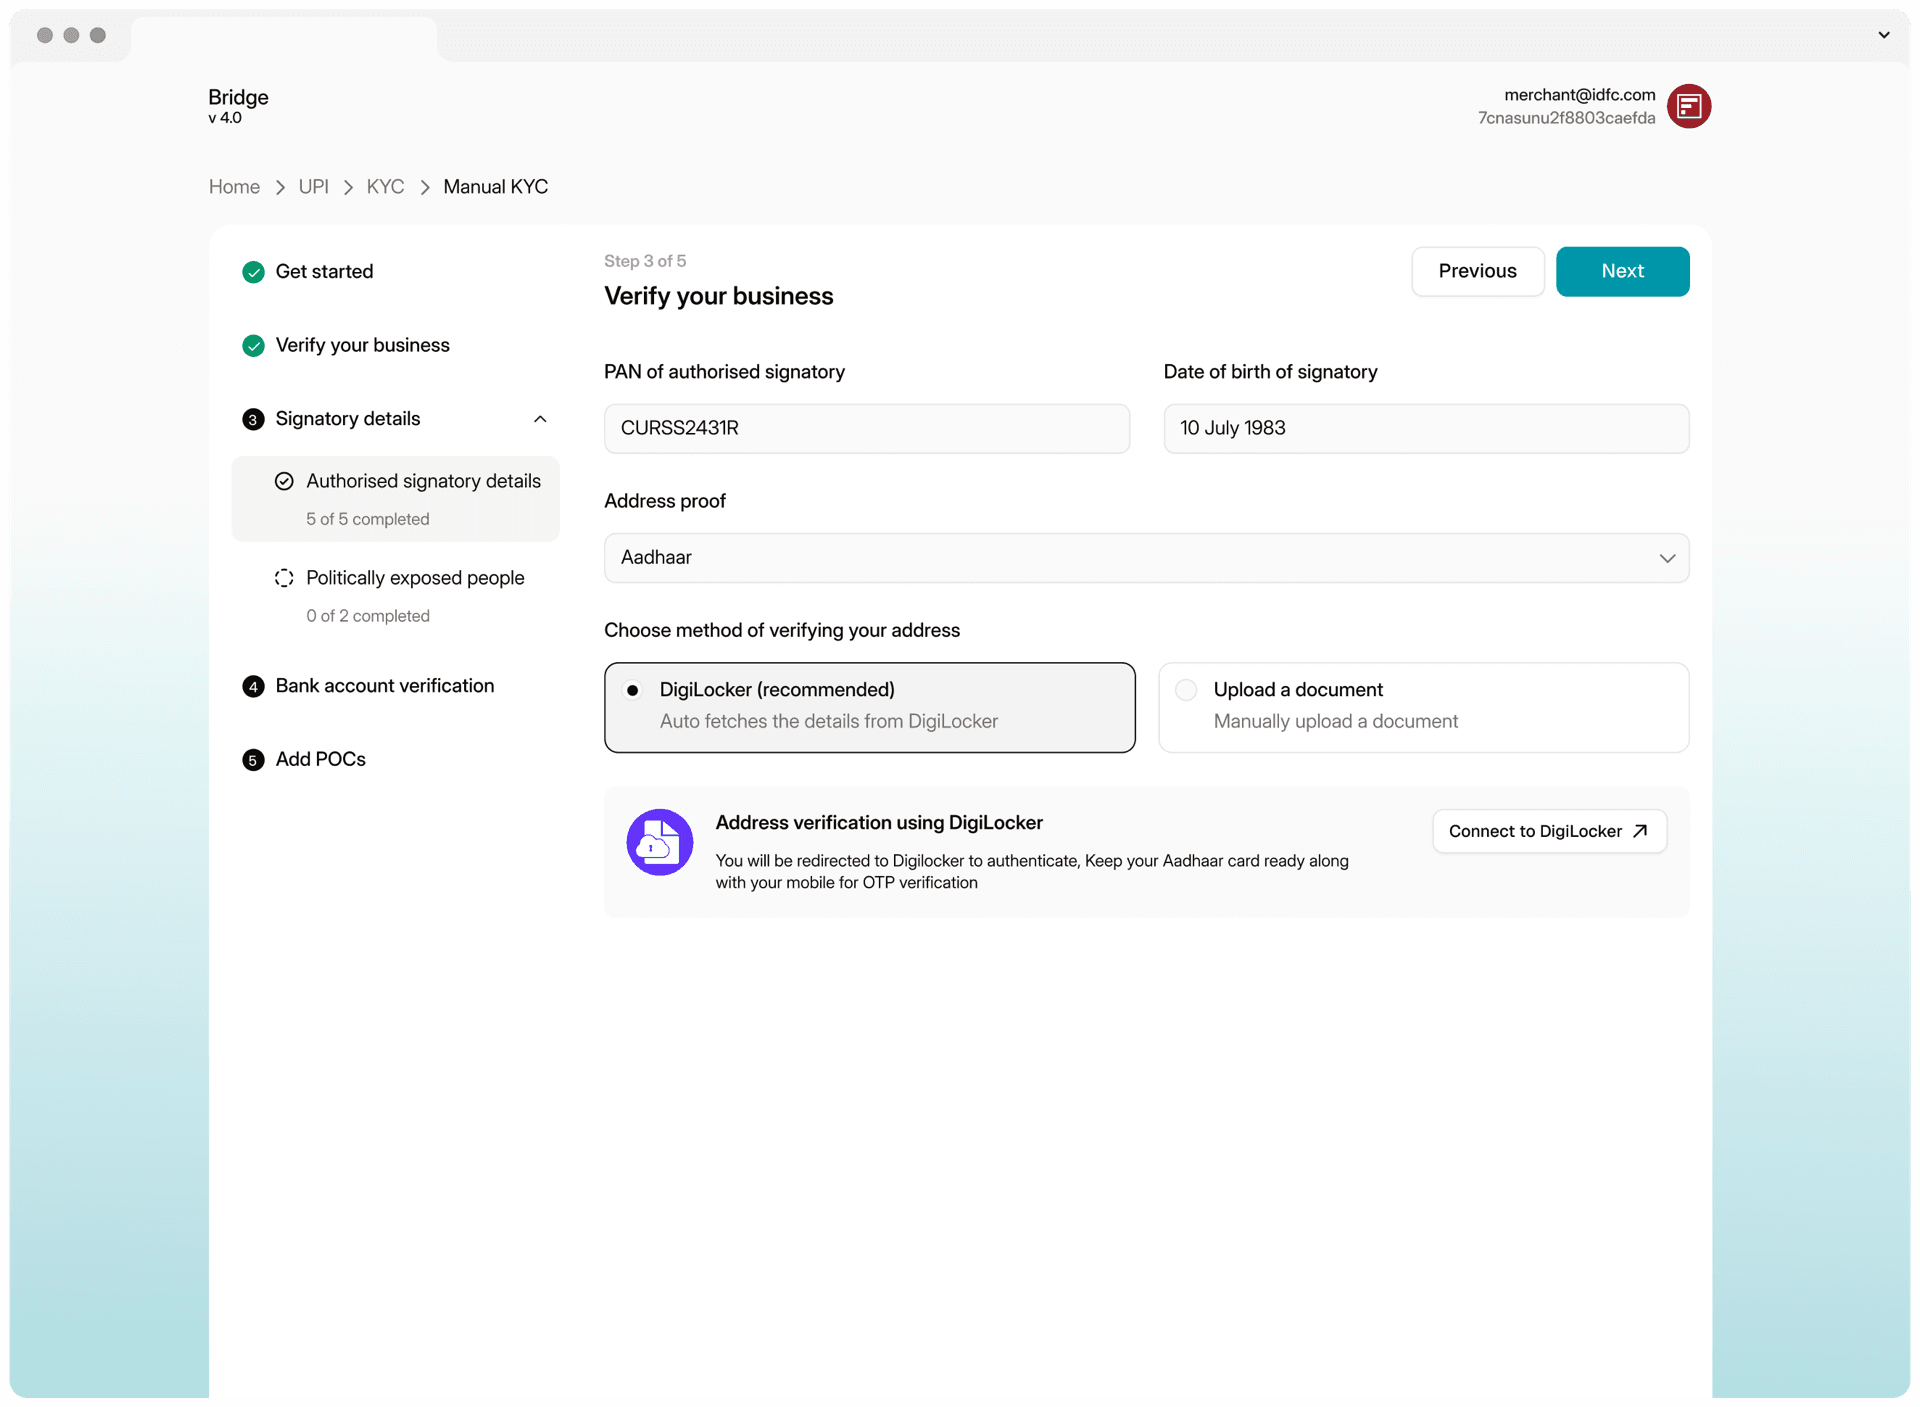Select Authorised signatory details sub-step
The height and width of the screenshot is (1407, 1920).
pos(395,499)
